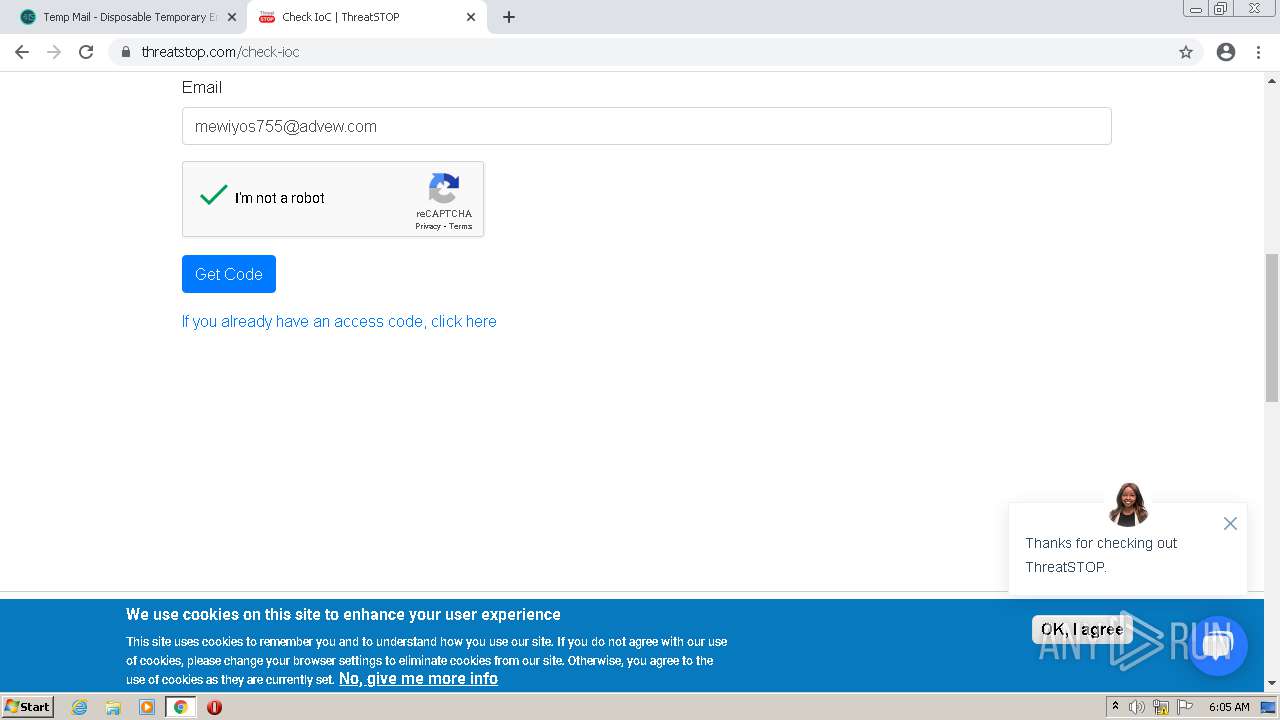Screen dimensions: 1280x720
Task: Open the Chrome profile account icon
Action: click(1226, 52)
